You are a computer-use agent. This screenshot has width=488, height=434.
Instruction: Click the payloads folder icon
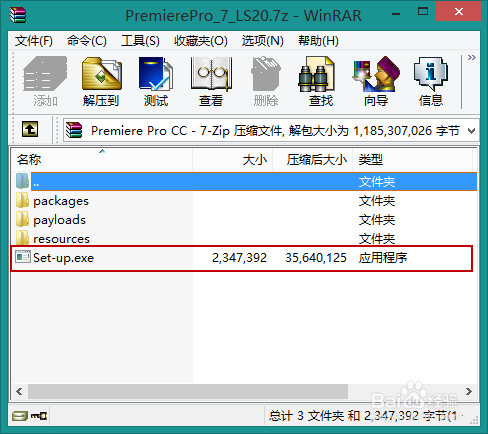click(x=22, y=219)
